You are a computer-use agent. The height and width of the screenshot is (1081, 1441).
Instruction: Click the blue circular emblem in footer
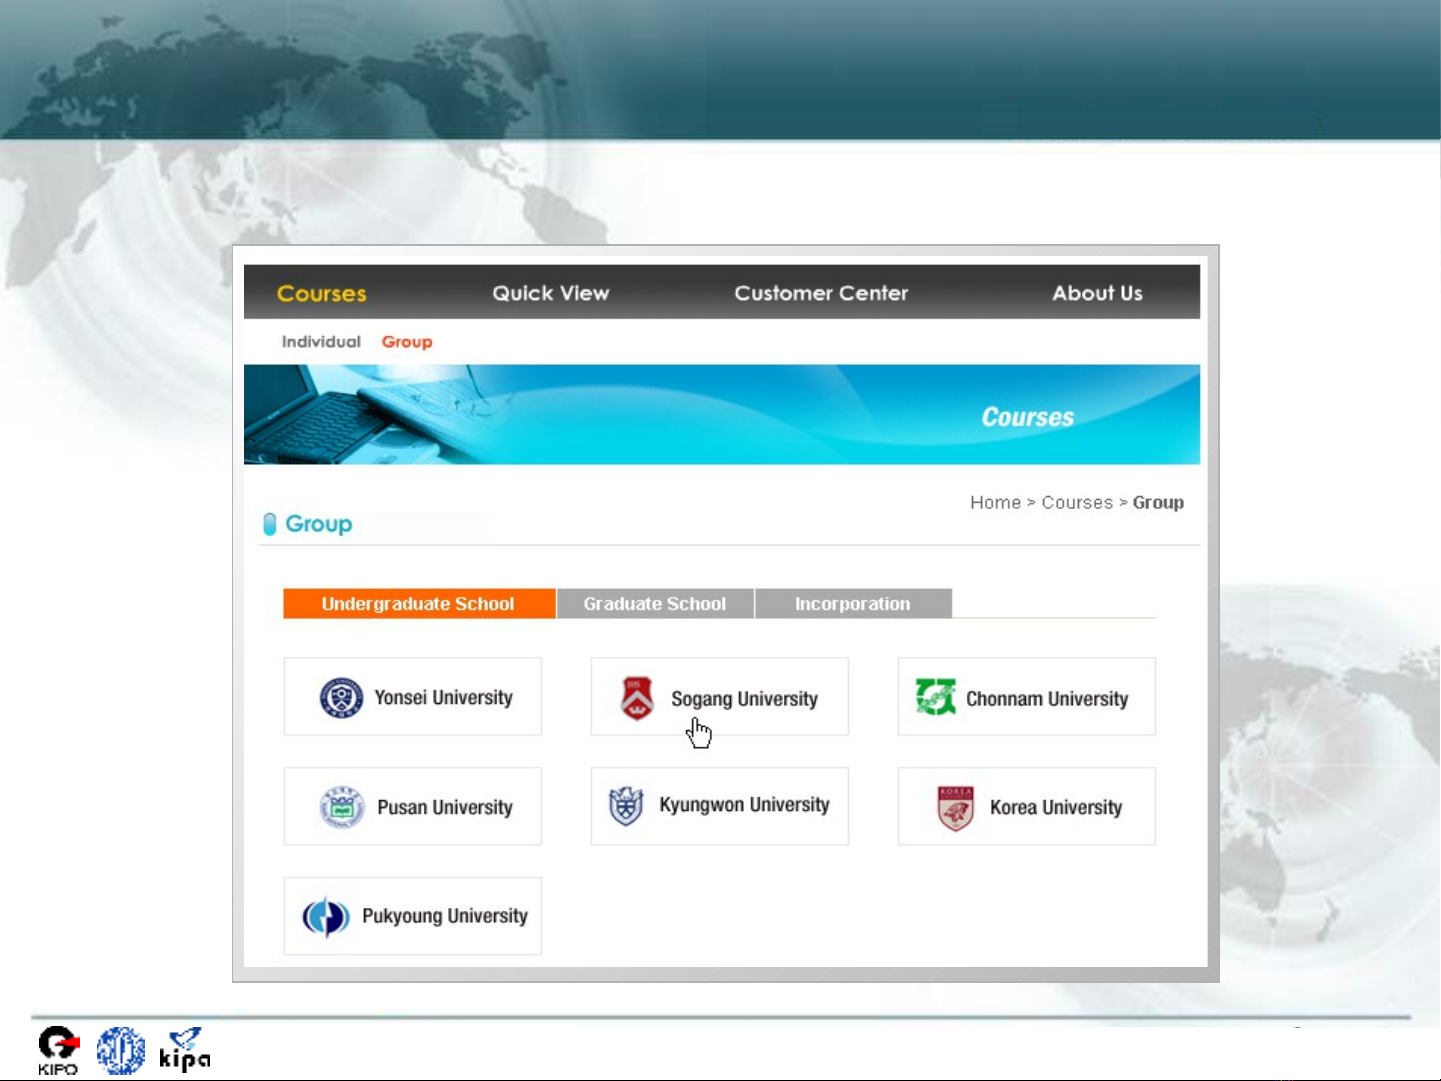point(121,1051)
